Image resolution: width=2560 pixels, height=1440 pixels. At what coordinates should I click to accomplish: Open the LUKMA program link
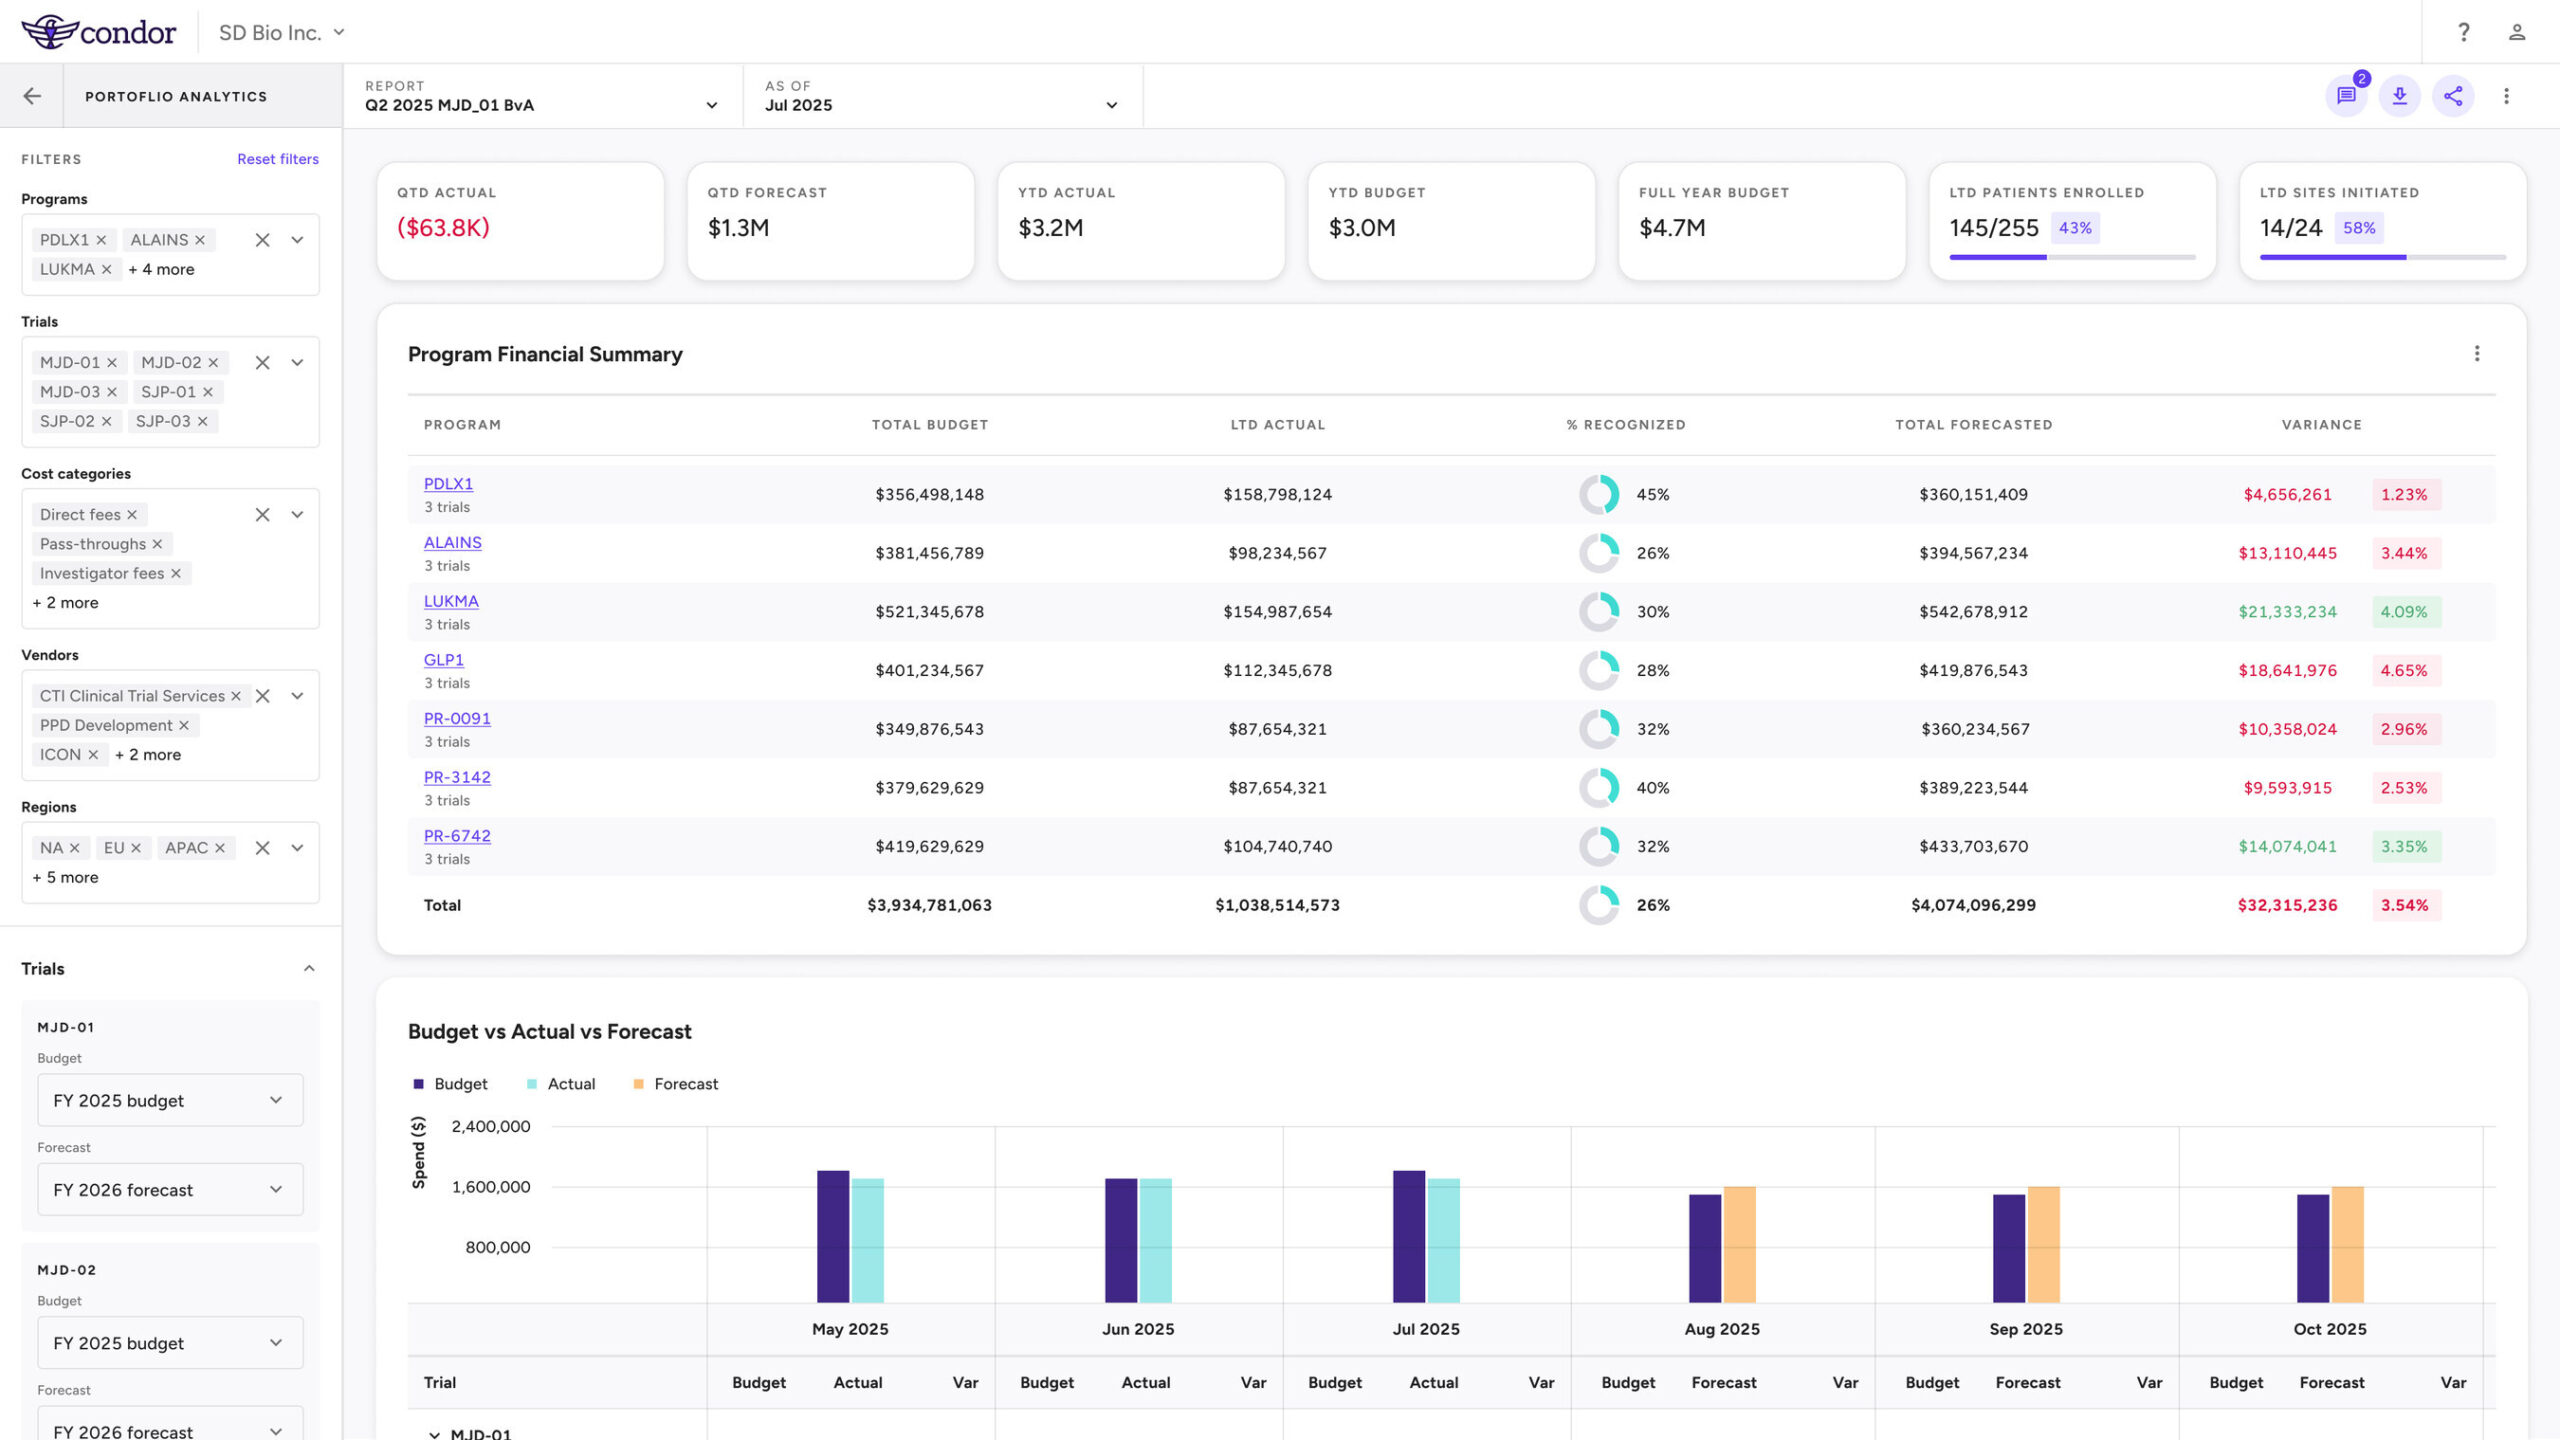pyautogui.click(x=451, y=601)
